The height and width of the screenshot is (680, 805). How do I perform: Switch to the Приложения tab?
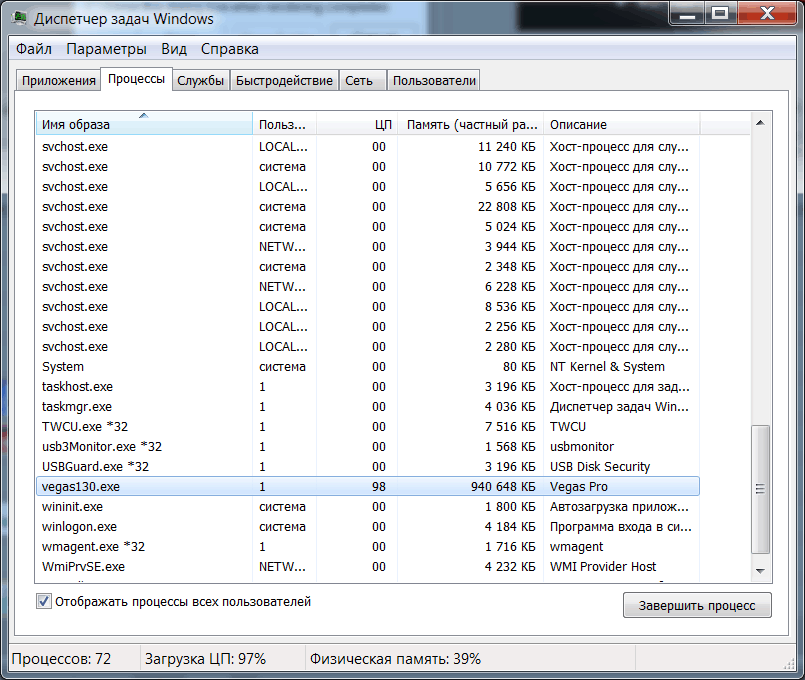58,81
